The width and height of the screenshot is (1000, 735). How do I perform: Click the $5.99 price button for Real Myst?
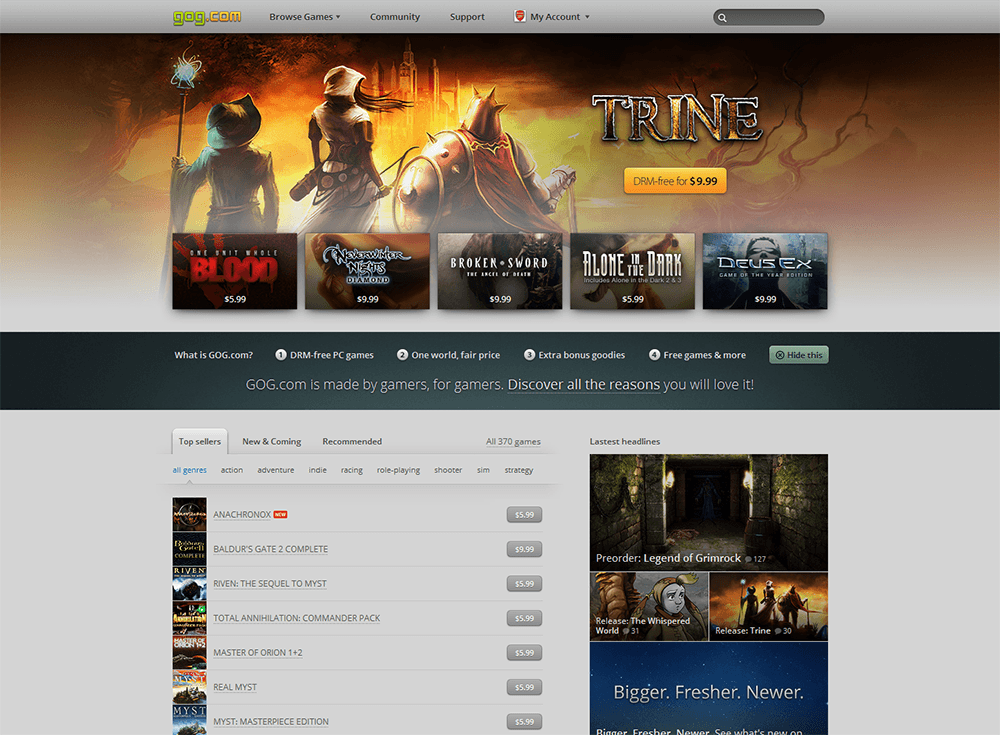point(524,687)
